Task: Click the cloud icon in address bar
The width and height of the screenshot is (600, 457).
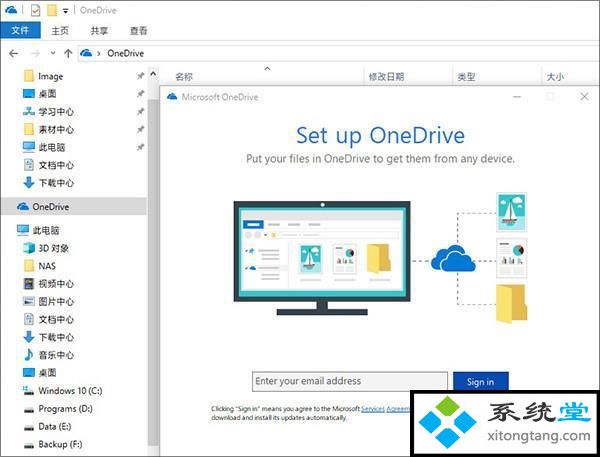Action: [x=86, y=53]
